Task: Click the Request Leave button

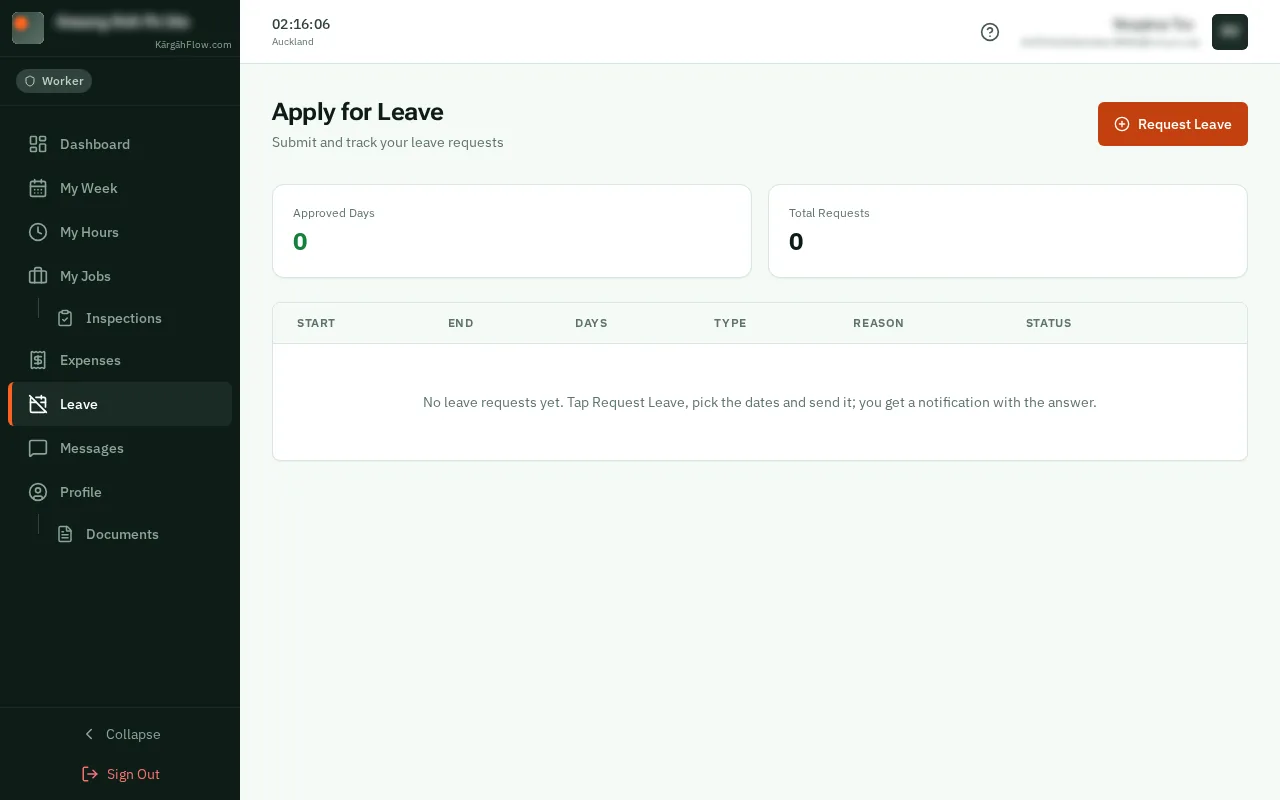Action: 1173,124
